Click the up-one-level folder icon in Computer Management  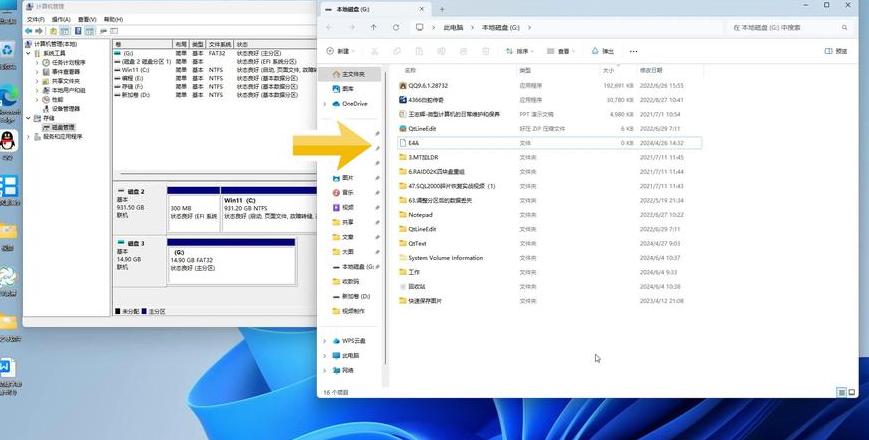(x=53, y=31)
